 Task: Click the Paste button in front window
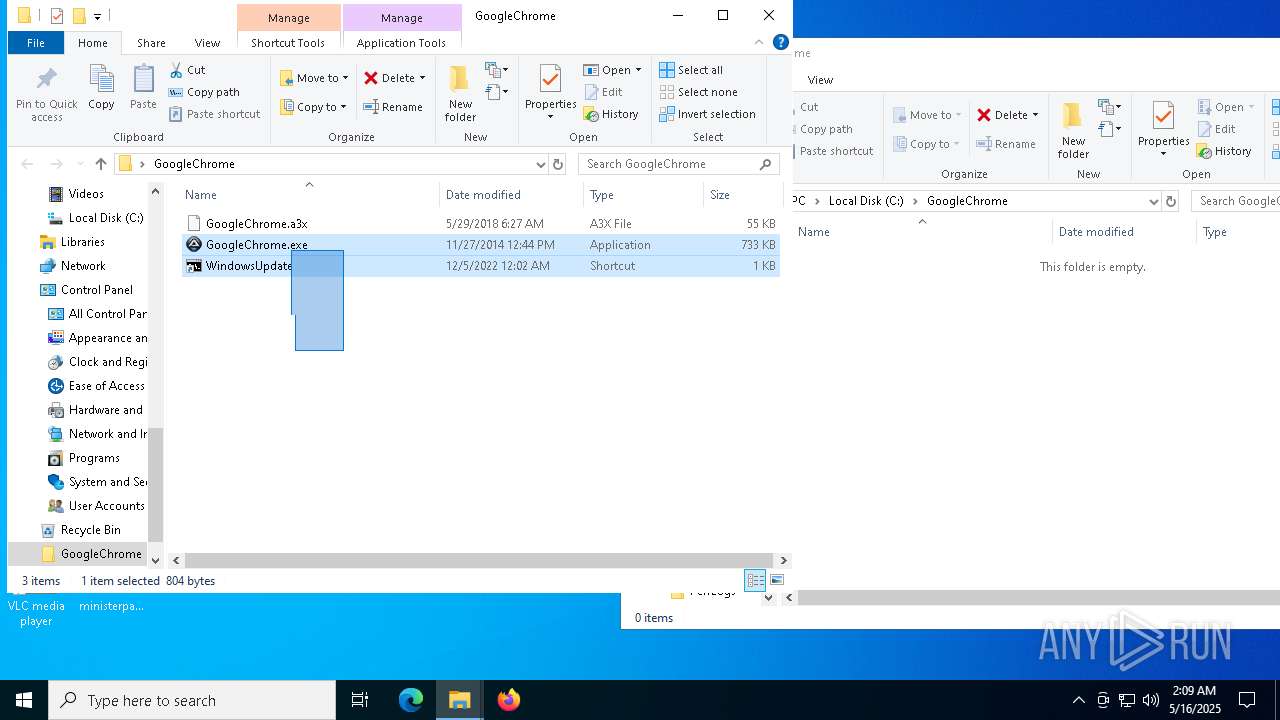click(144, 88)
